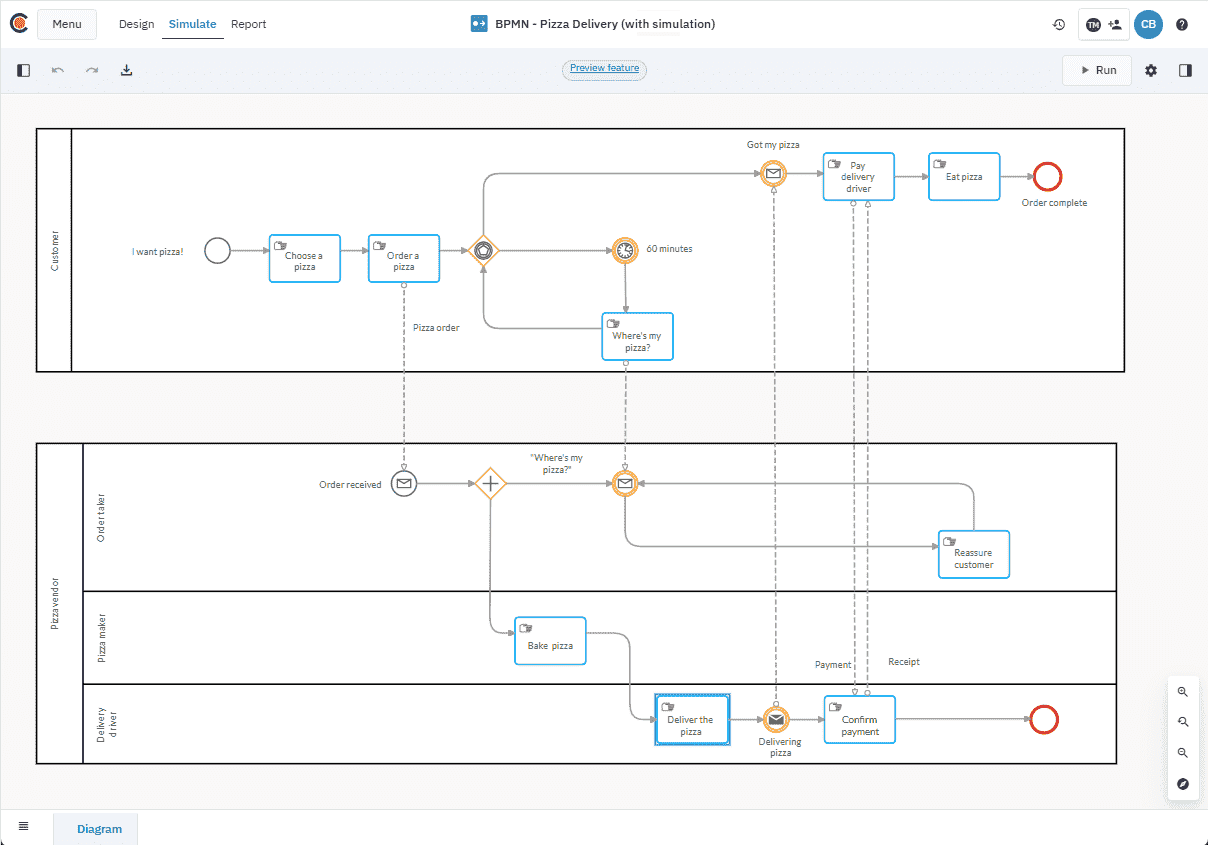
Task: Select the parallel gateway plus diamond
Action: (490, 484)
